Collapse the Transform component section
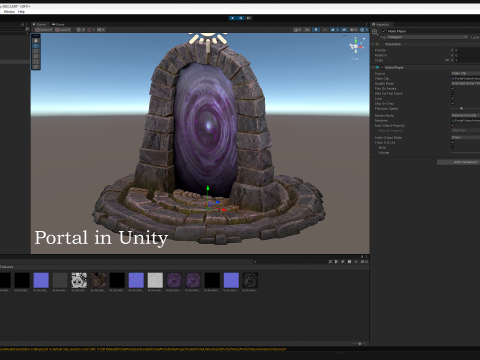The width and height of the screenshot is (480, 360). coord(373,44)
